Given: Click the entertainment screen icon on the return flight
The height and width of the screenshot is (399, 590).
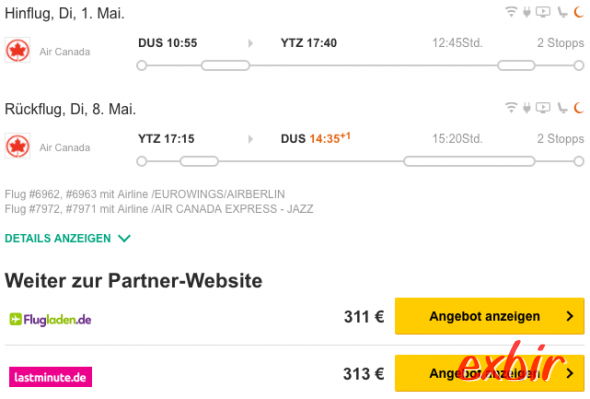Looking at the screenshot, I should tap(543, 108).
